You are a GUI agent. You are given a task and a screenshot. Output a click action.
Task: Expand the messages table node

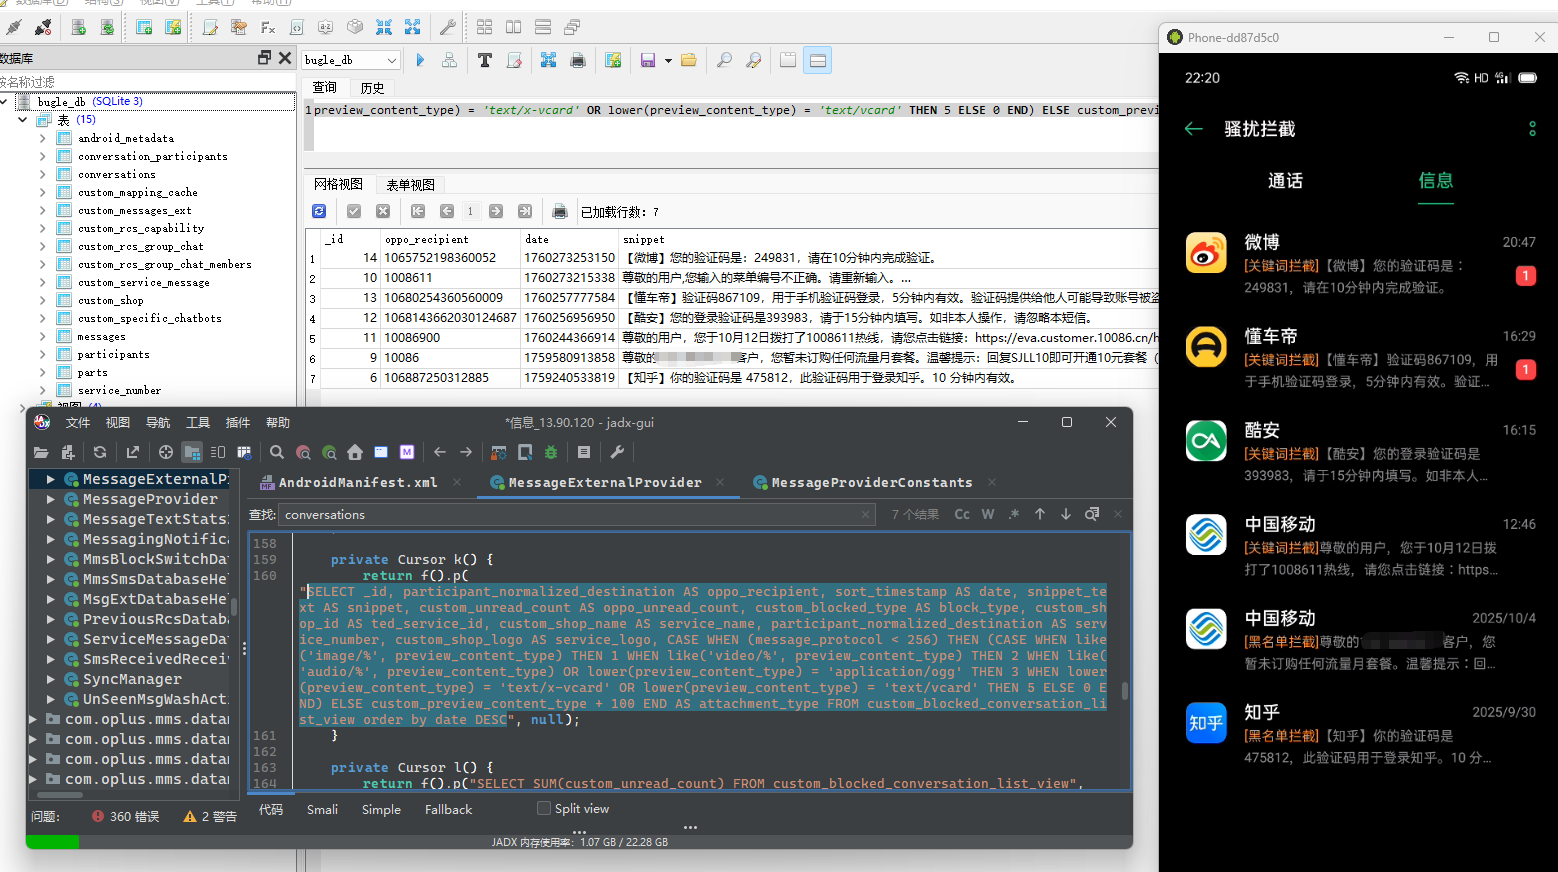click(x=43, y=337)
